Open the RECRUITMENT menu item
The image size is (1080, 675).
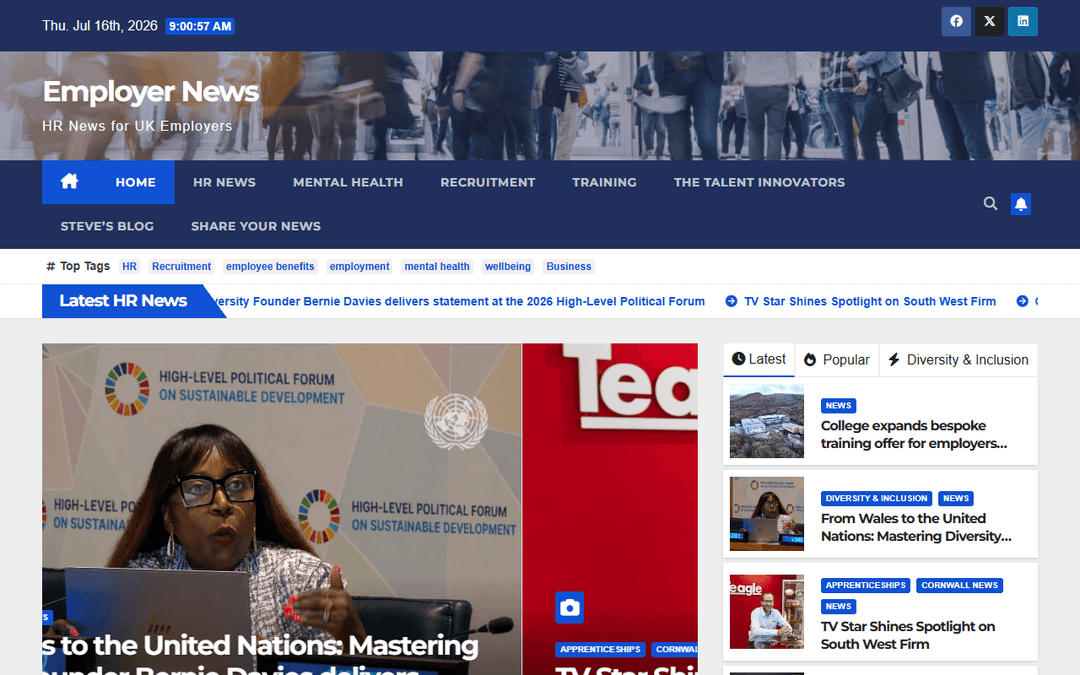coord(488,183)
